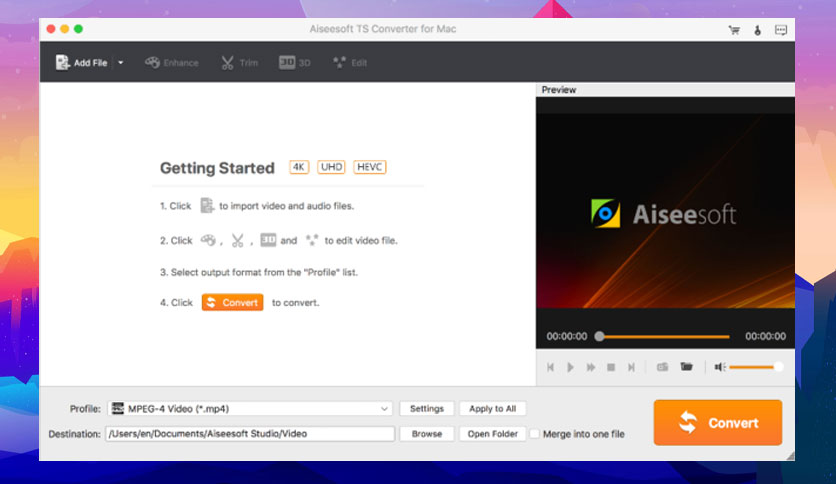Click Browse to choose destination

pyautogui.click(x=427, y=434)
